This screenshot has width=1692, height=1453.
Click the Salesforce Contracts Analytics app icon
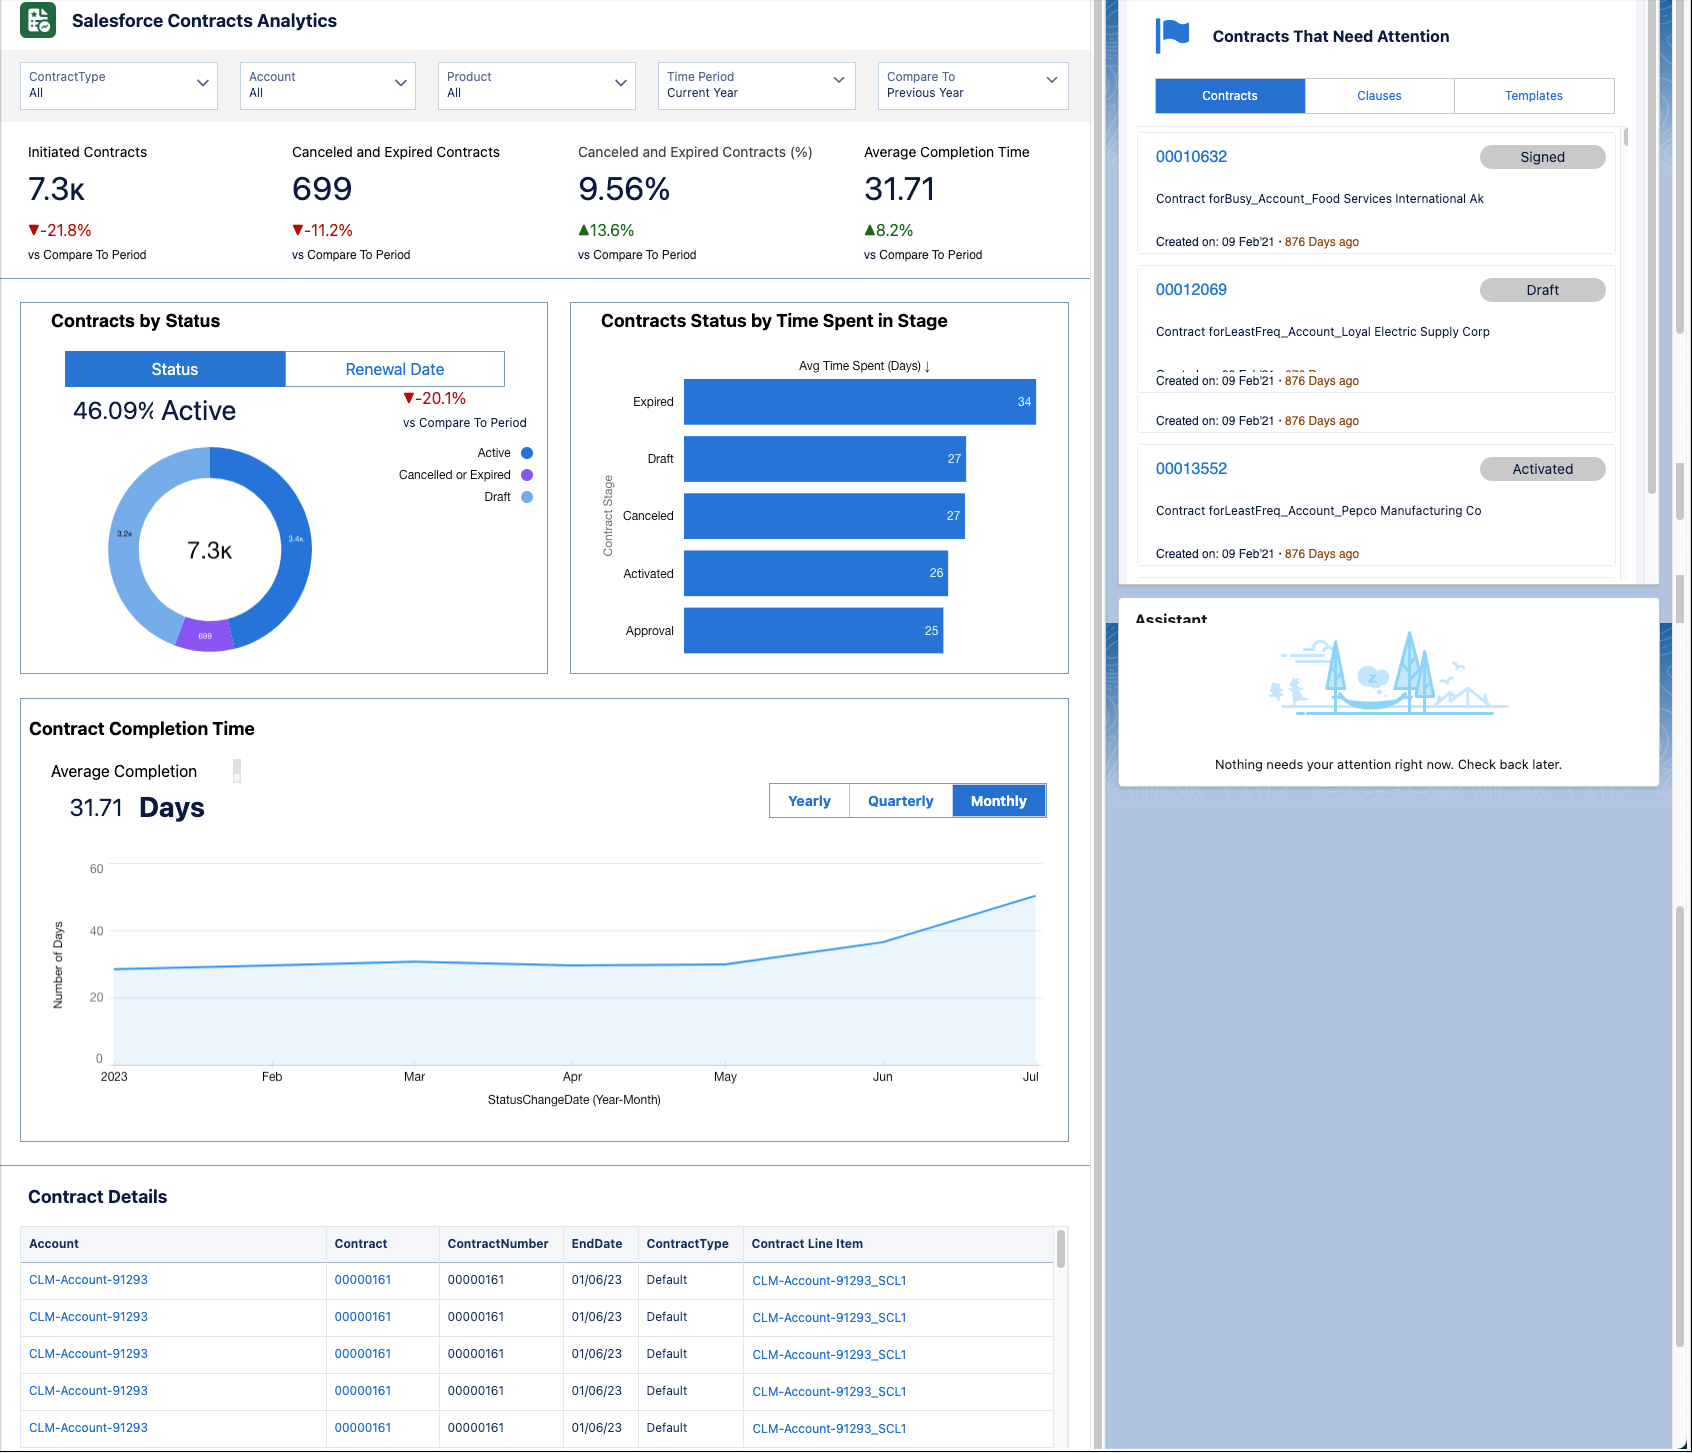tap(37, 20)
